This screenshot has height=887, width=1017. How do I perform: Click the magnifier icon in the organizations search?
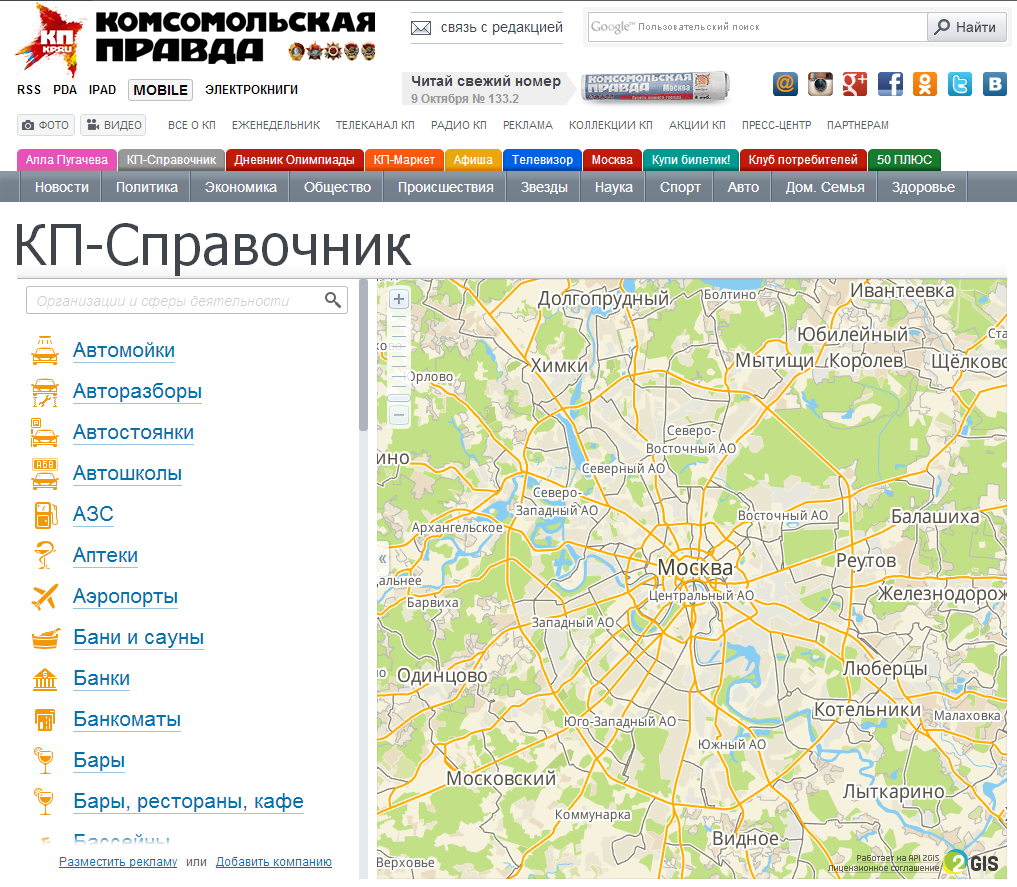click(x=333, y=300)
